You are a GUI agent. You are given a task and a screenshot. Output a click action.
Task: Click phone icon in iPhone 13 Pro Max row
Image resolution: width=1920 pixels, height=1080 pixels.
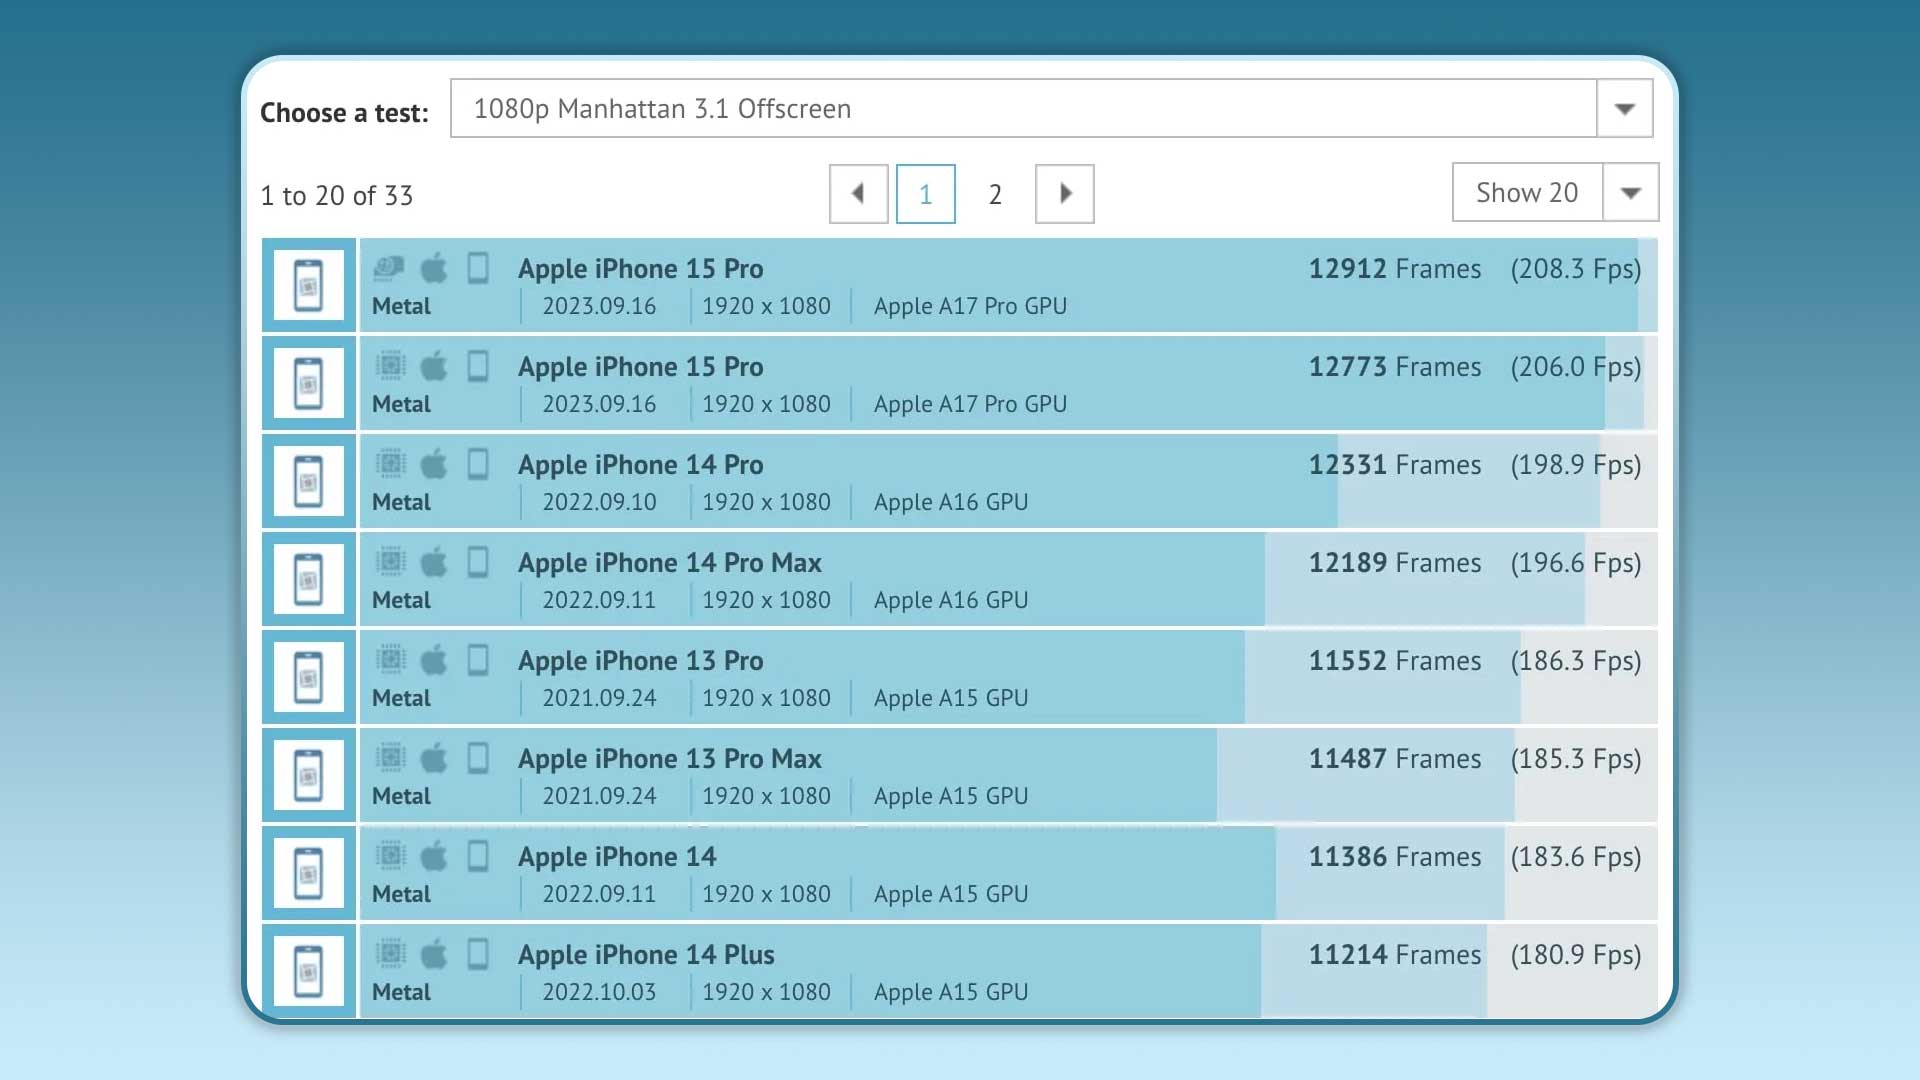[478, 757]
